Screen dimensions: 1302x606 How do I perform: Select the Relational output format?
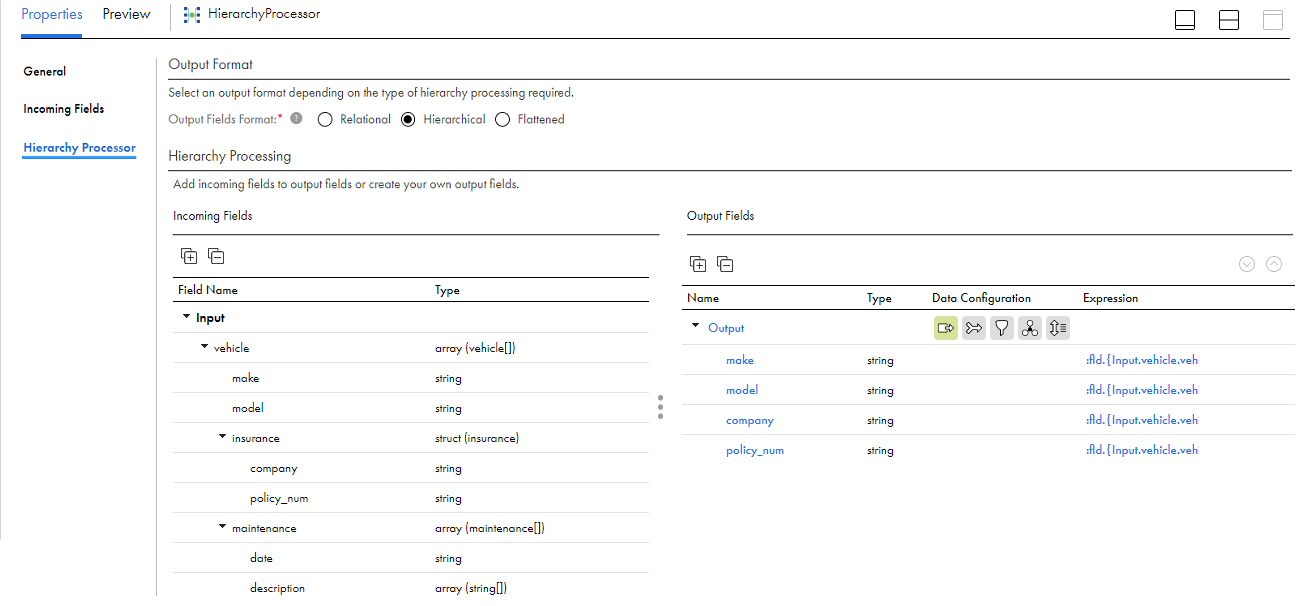coord(325,119)
